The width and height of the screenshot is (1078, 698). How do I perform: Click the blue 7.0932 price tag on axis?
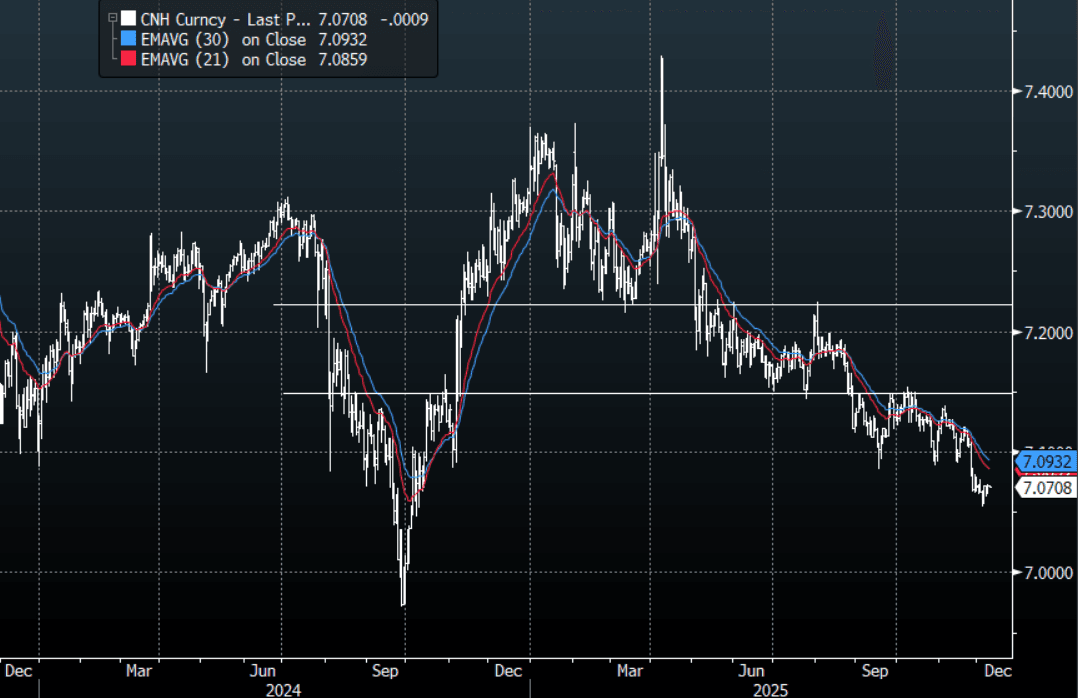coord(1046,462)
